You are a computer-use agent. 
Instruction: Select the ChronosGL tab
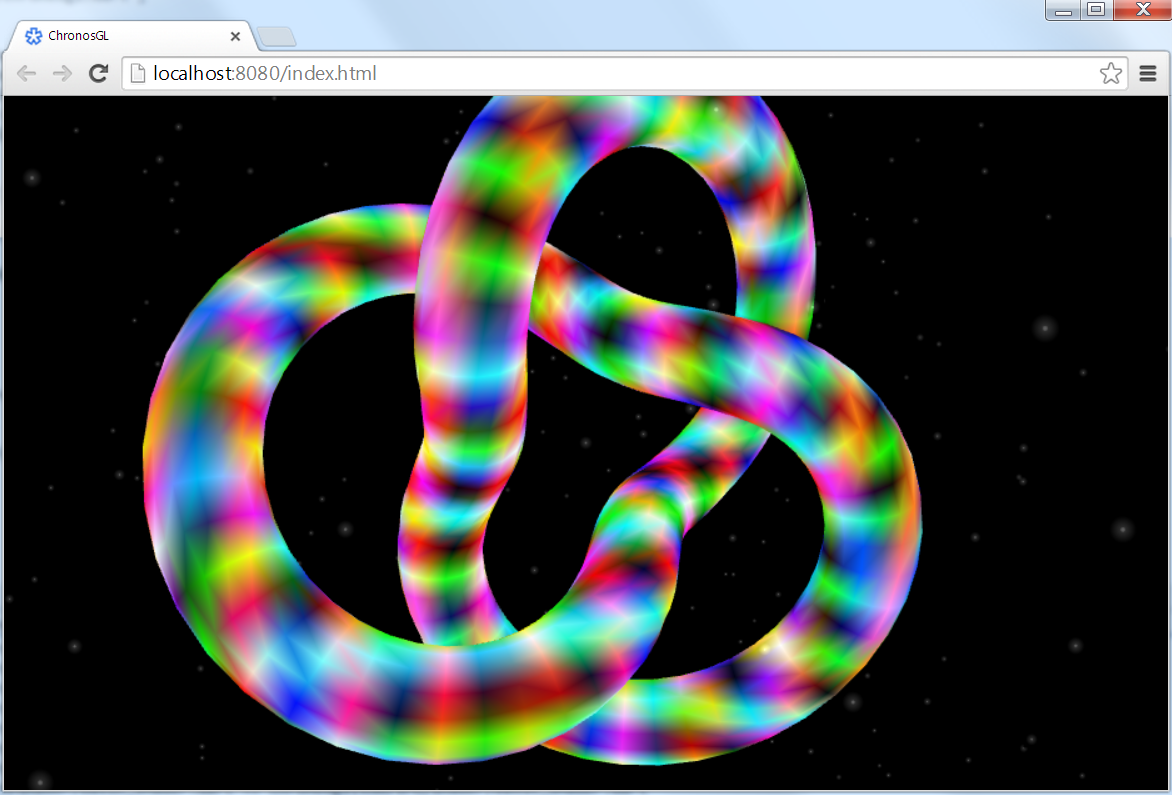(131, 36)
